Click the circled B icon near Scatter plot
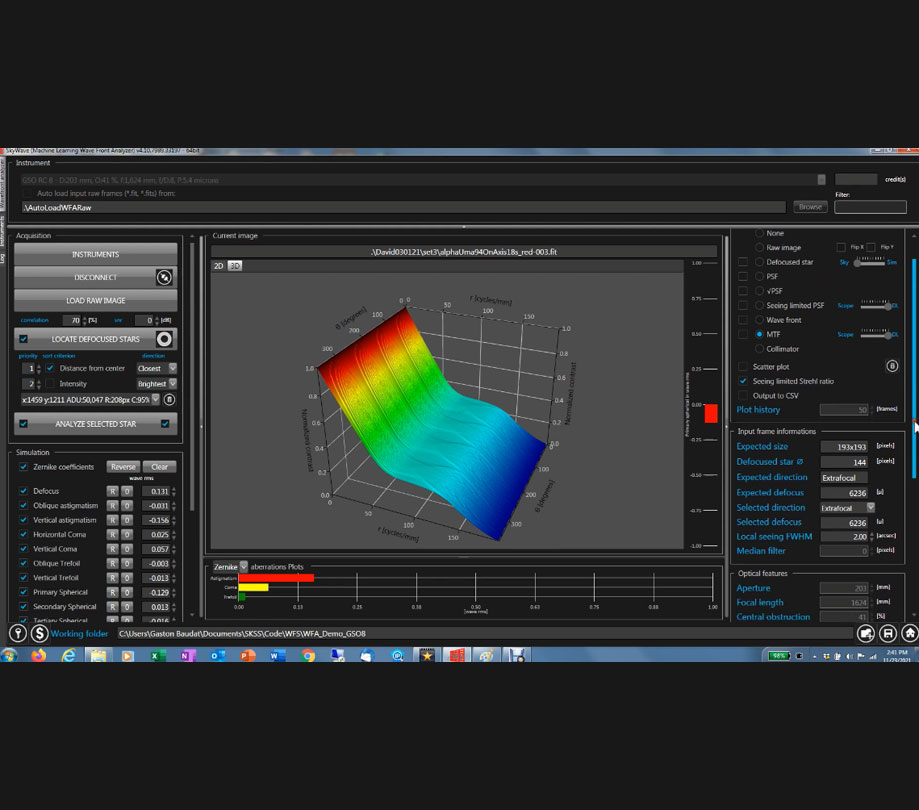 pos(892,366)
